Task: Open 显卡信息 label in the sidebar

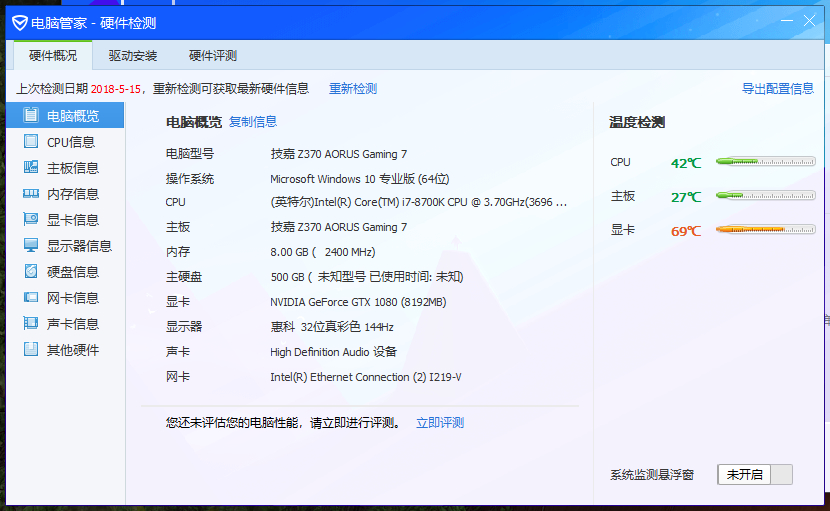Action: coord(73,220)
